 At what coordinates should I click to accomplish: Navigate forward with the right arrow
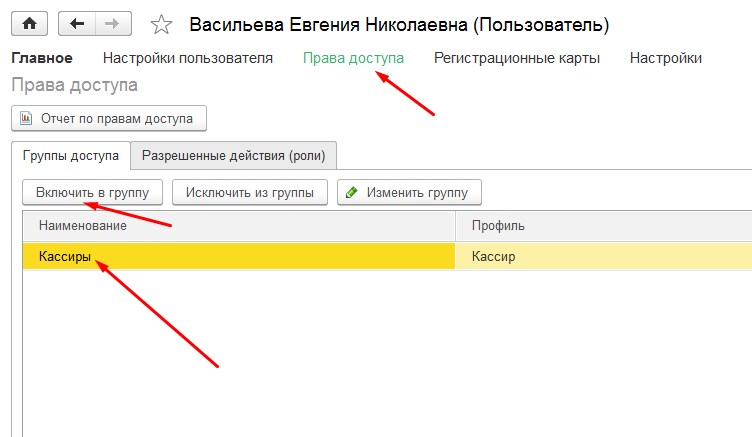pyautogui.click(x=113, y=24)
